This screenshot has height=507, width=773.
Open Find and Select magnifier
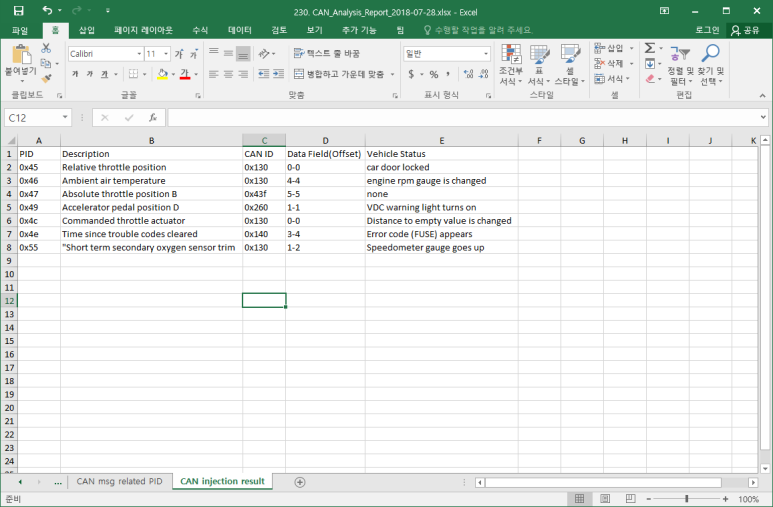coord(710,64)
